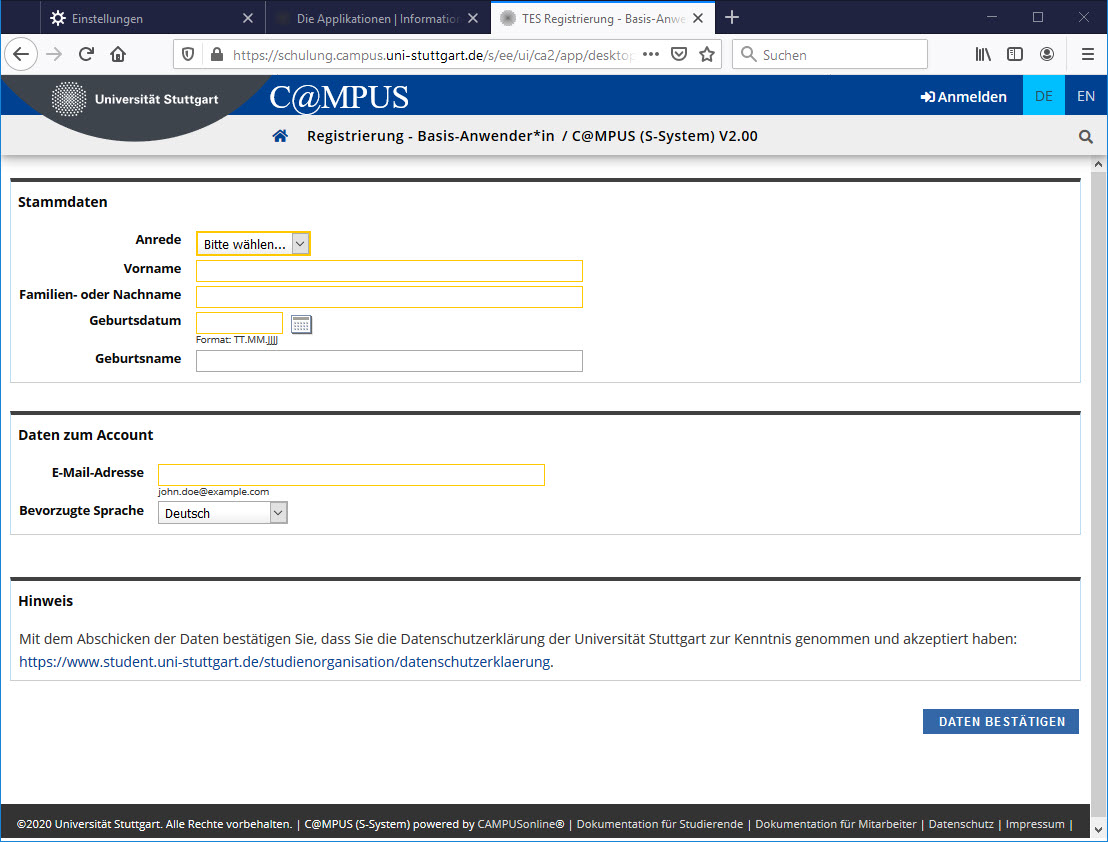1108x842 pixels.
Task: Click the Daten Bestätigen button
Action: [x=1001, y=721]
